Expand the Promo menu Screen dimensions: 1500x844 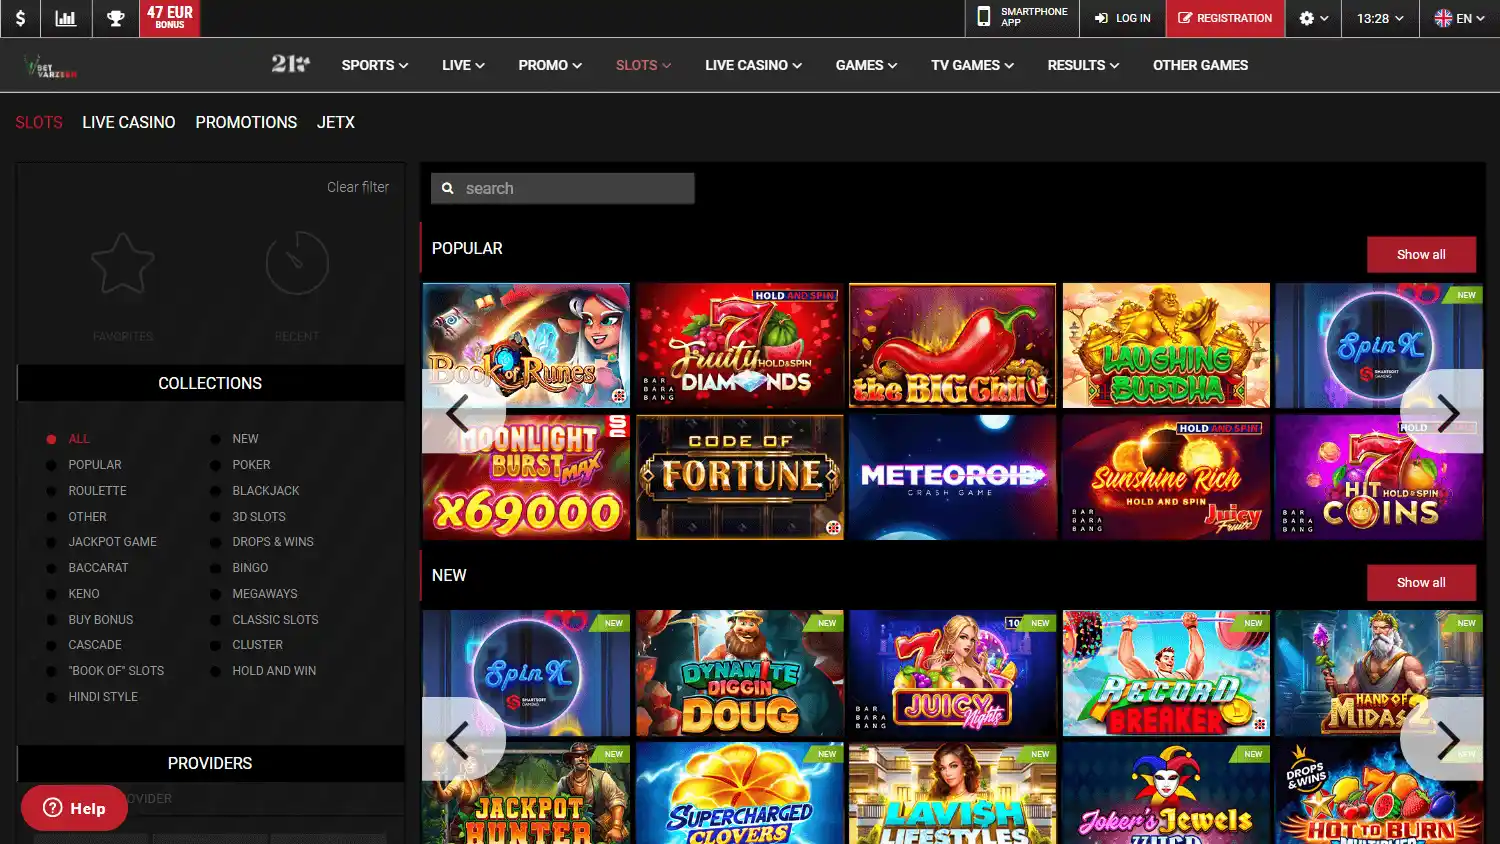(550, 65)
